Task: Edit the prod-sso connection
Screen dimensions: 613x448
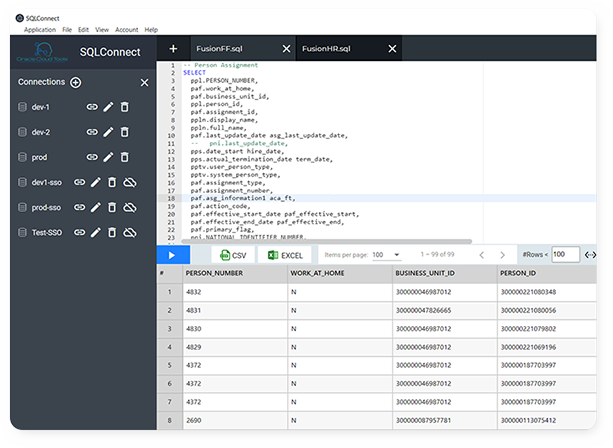Action: [96, 207]
